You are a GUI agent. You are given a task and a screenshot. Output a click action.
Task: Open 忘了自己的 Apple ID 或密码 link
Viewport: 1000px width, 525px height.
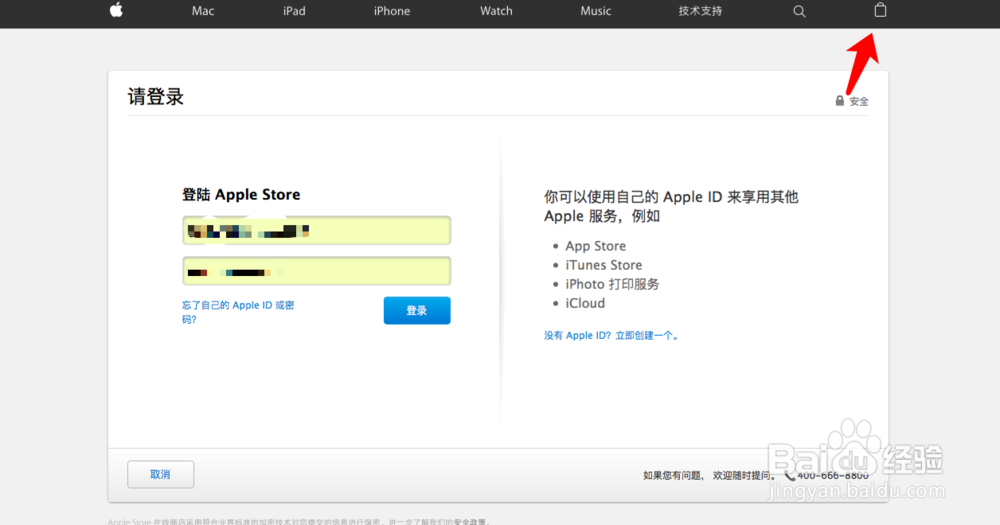point(238,312)
